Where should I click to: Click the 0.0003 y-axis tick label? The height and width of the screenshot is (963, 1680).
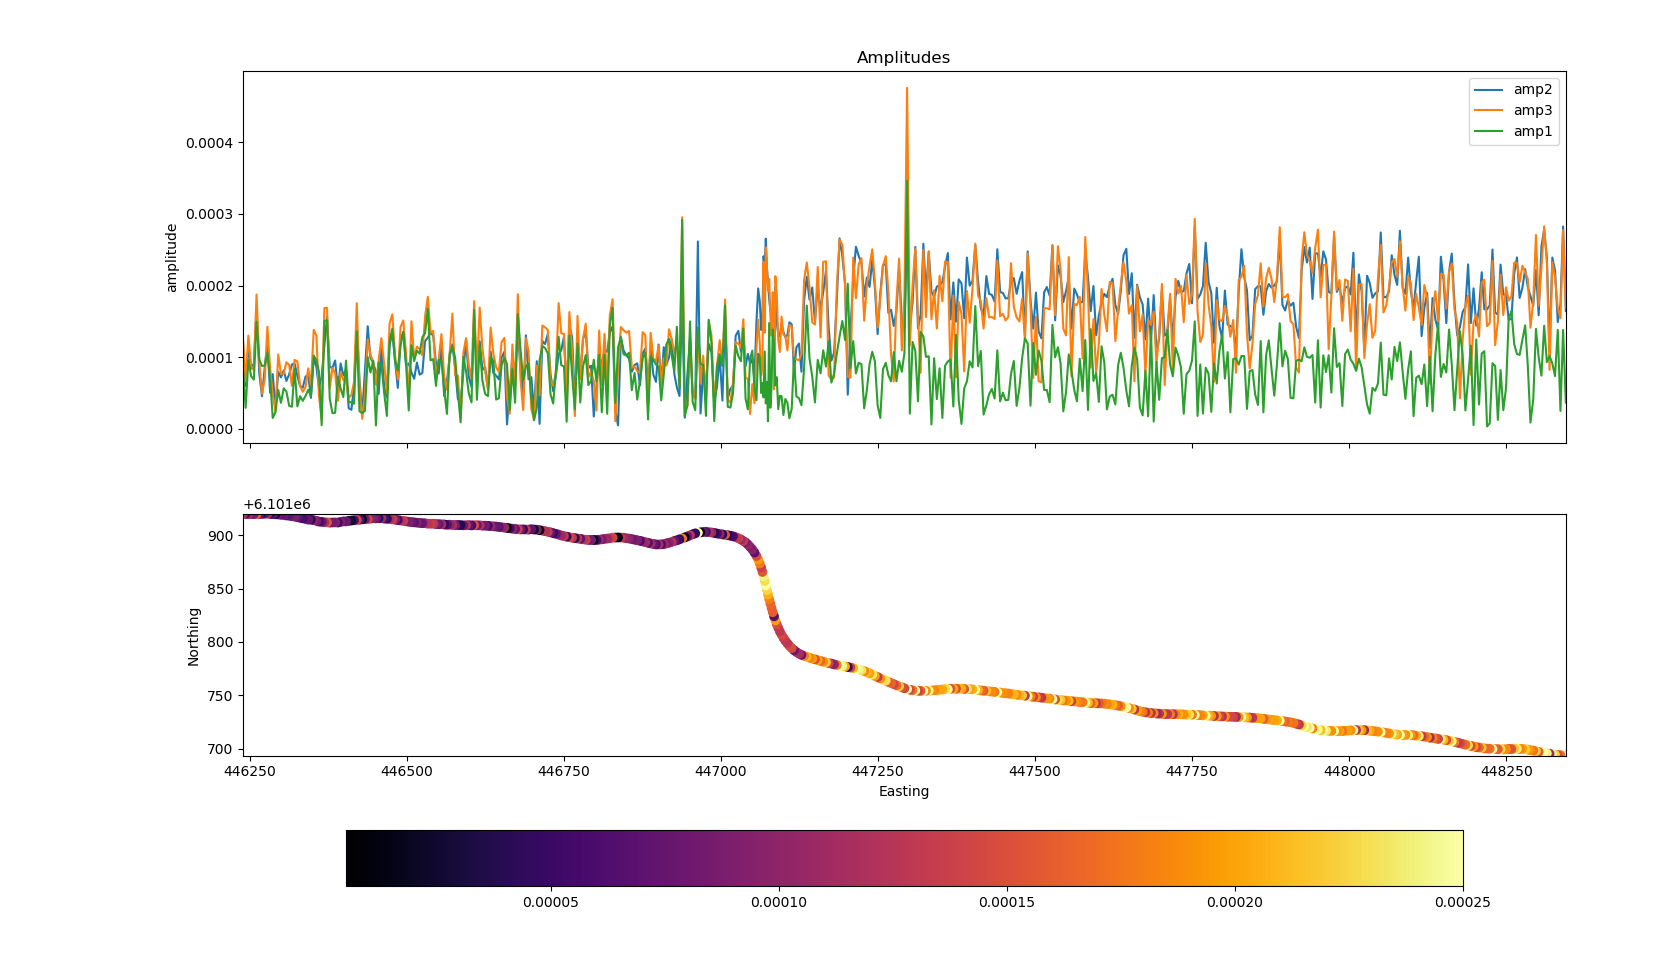click(209, 215)
